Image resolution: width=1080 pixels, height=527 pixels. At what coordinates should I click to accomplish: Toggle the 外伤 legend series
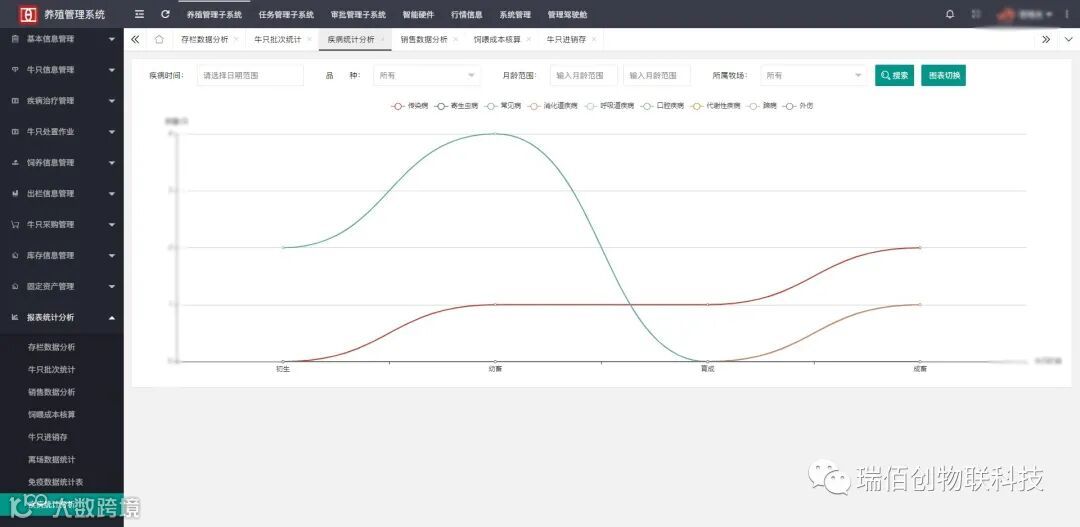[x=798, y=106]
